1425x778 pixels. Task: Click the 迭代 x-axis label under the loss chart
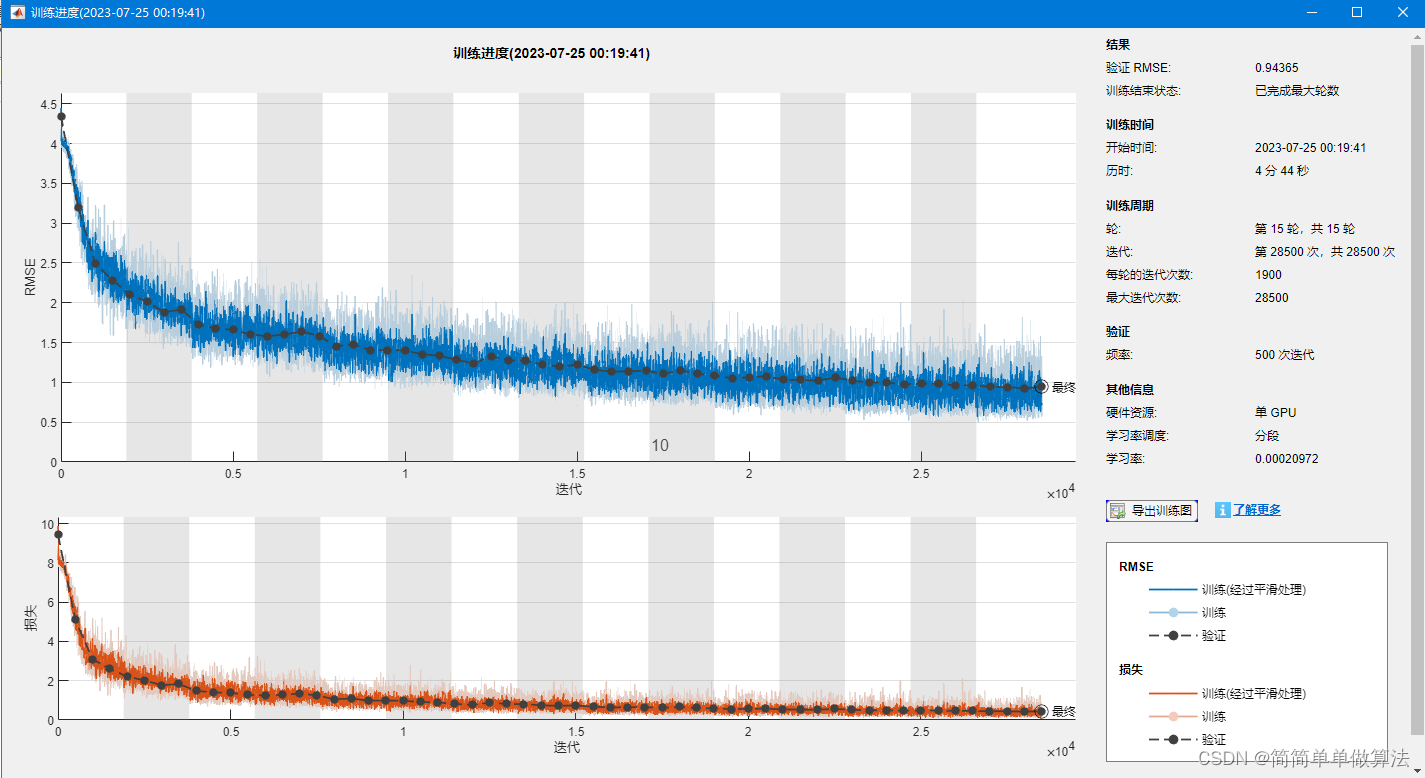point(566,747)
